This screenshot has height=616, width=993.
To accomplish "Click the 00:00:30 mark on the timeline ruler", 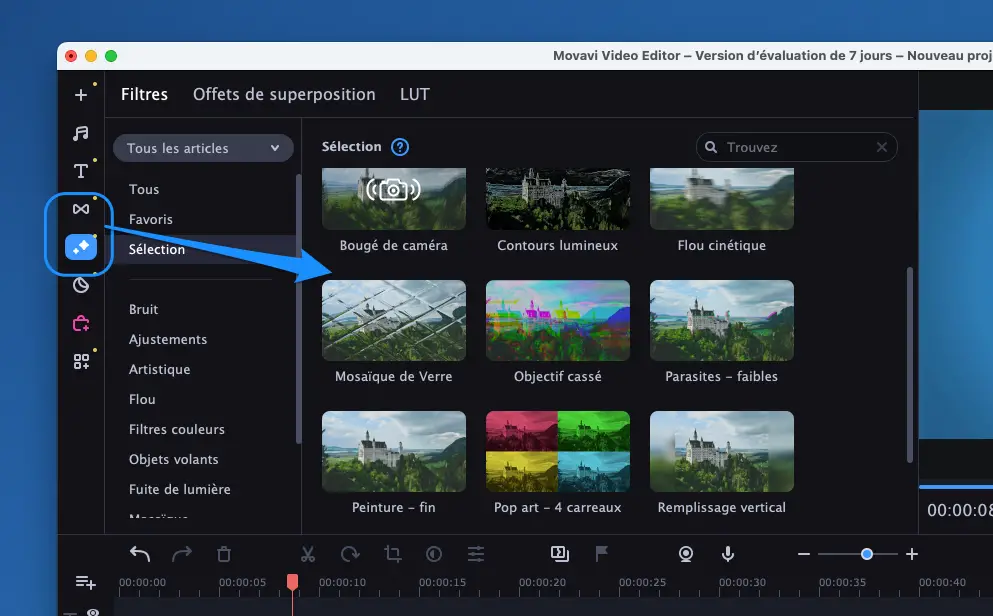I will [x=743, y=582].
